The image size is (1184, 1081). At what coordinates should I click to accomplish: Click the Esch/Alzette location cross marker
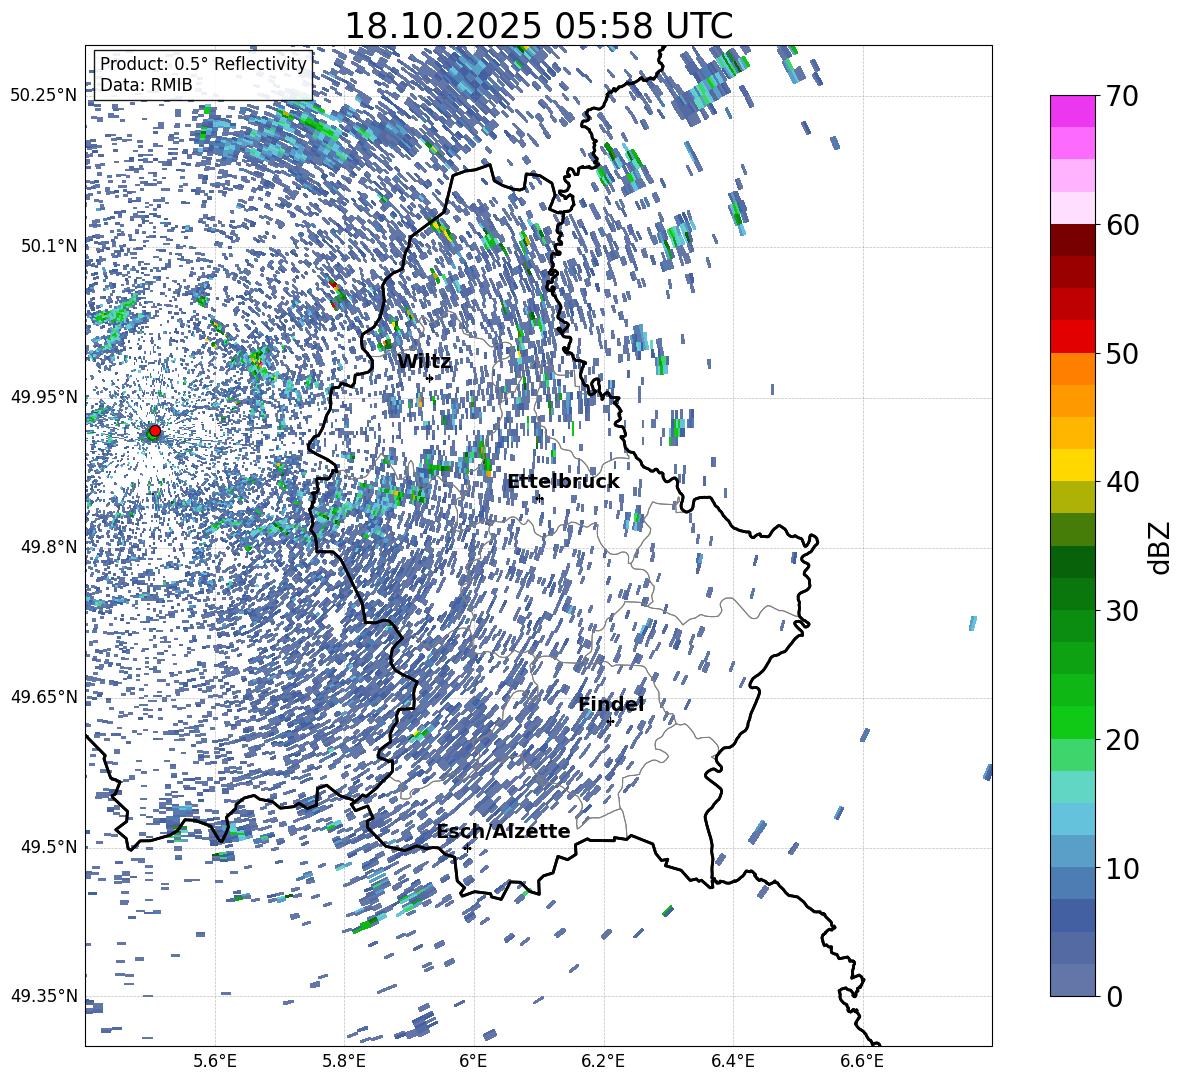pyautogui.click(x=467, y=848)
